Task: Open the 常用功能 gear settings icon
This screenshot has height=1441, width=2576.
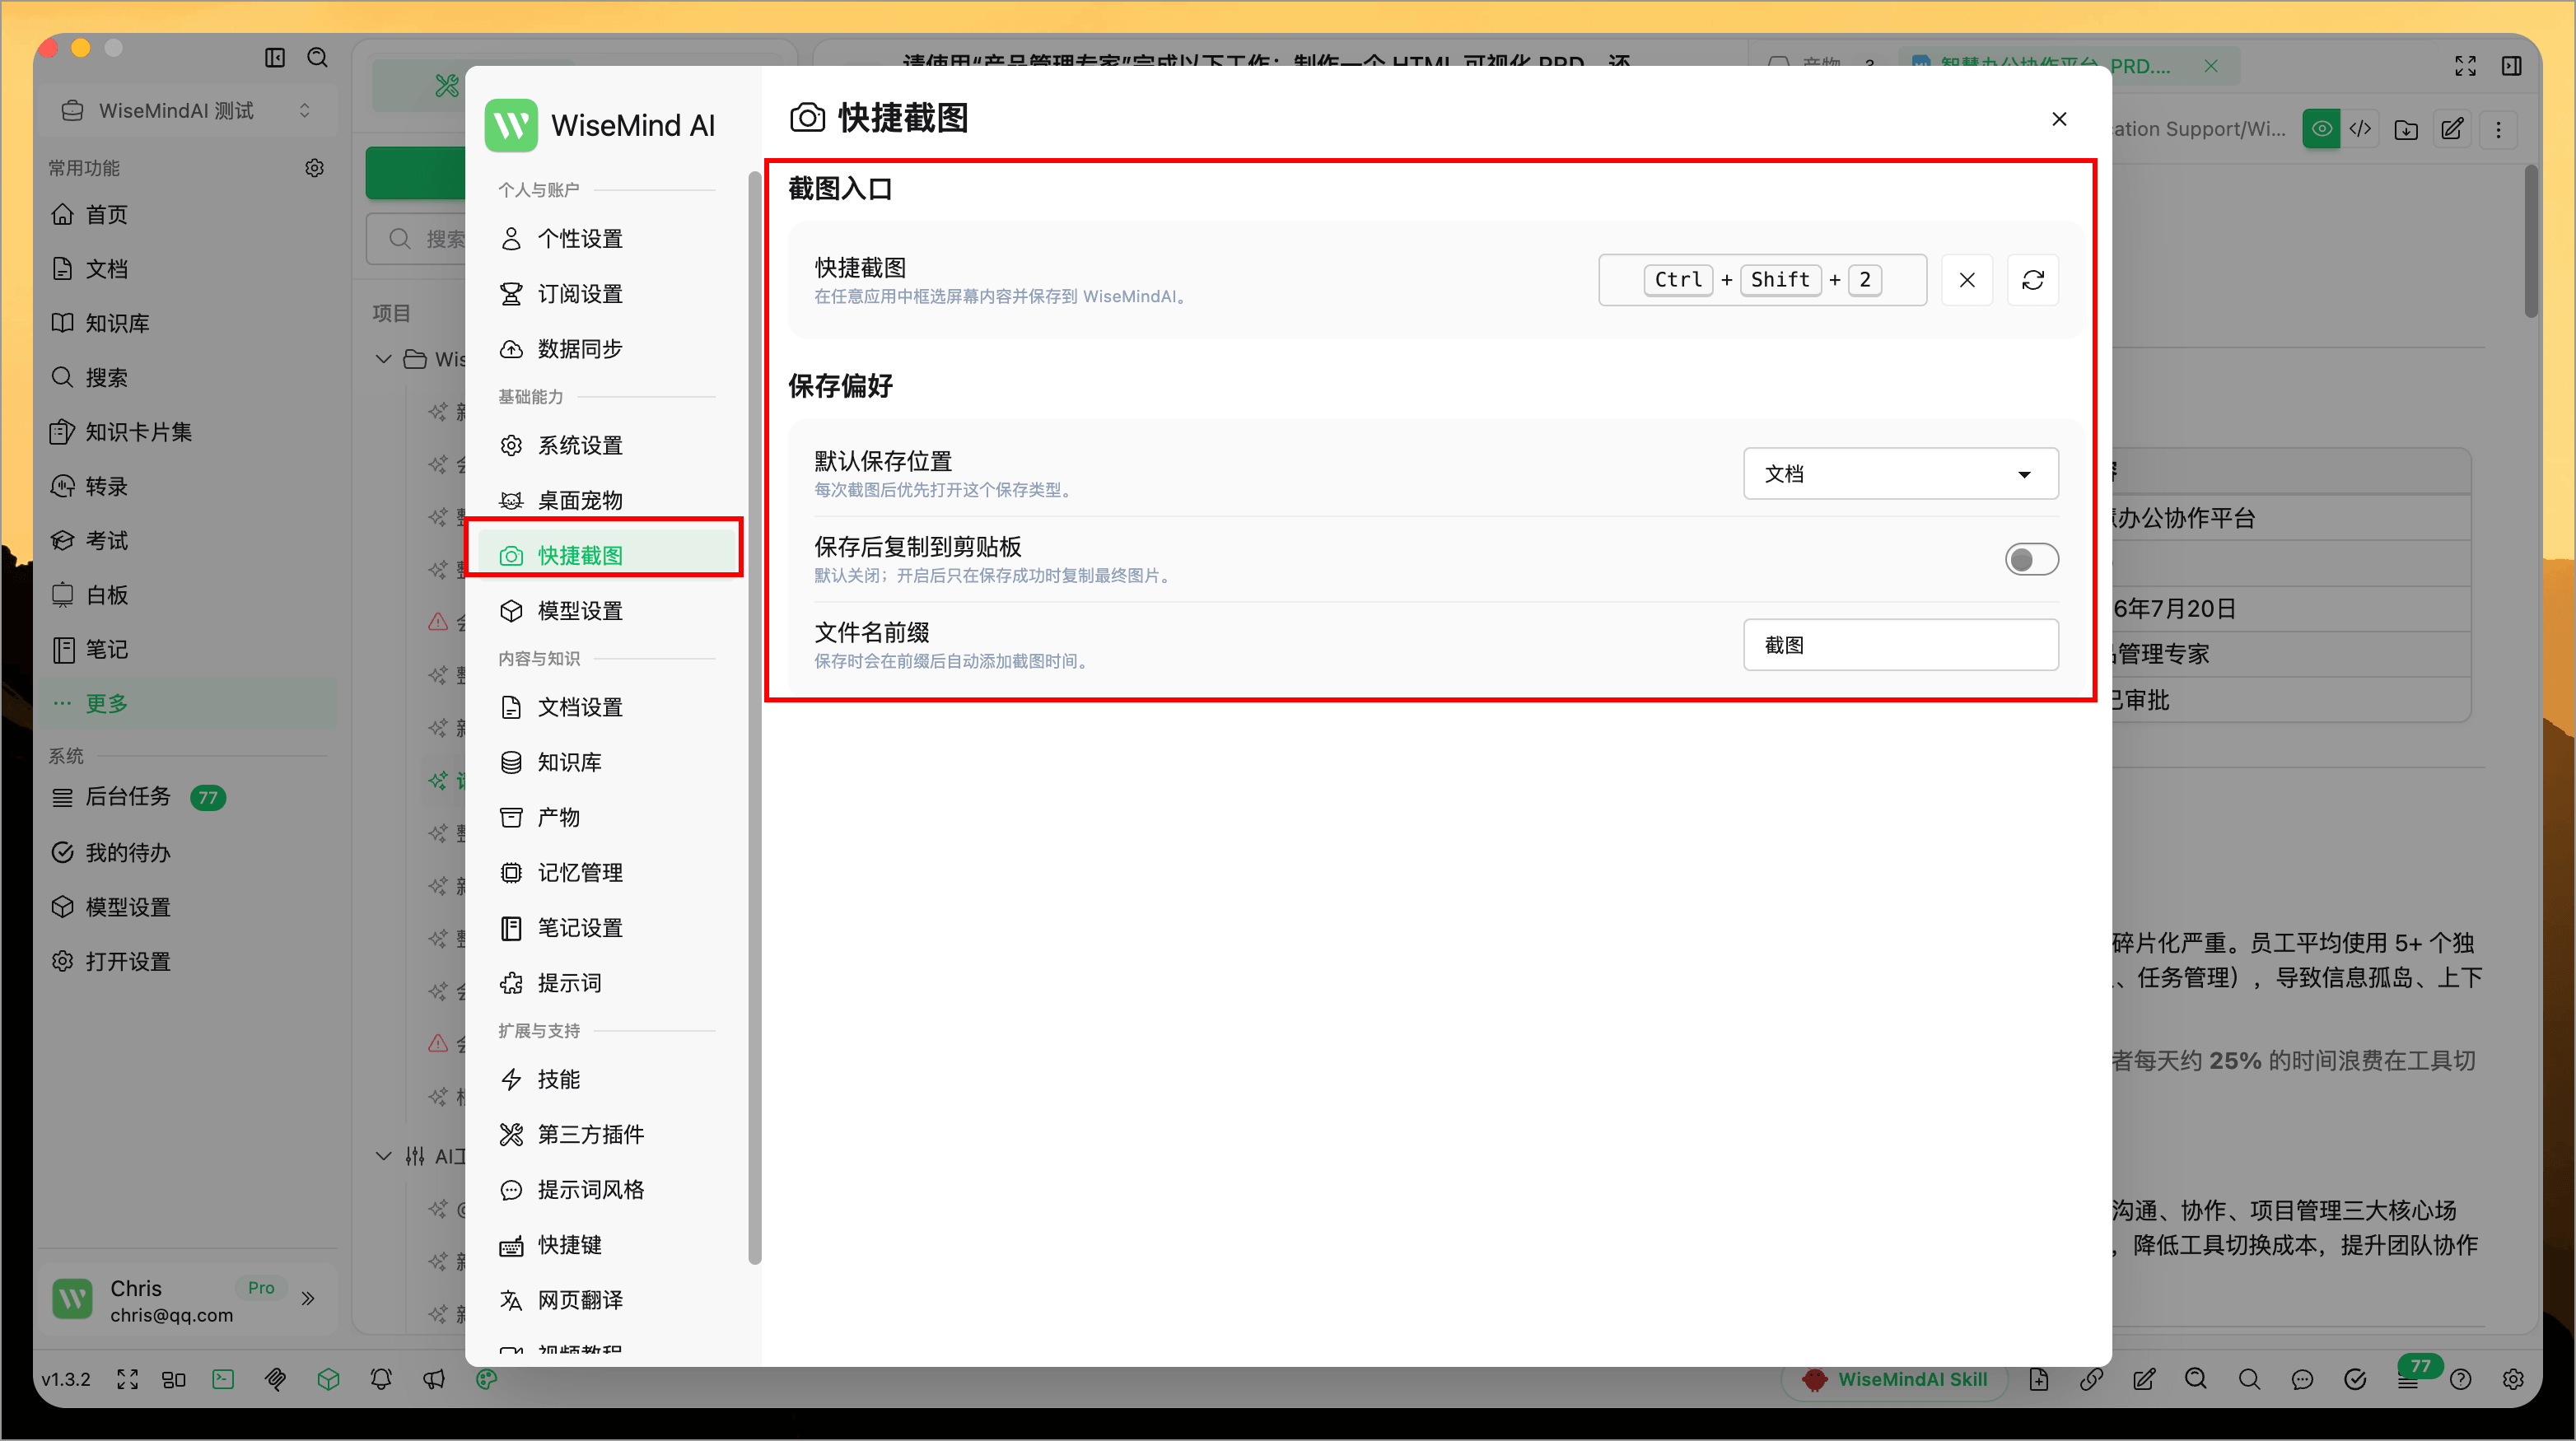Action: (314, 168)
